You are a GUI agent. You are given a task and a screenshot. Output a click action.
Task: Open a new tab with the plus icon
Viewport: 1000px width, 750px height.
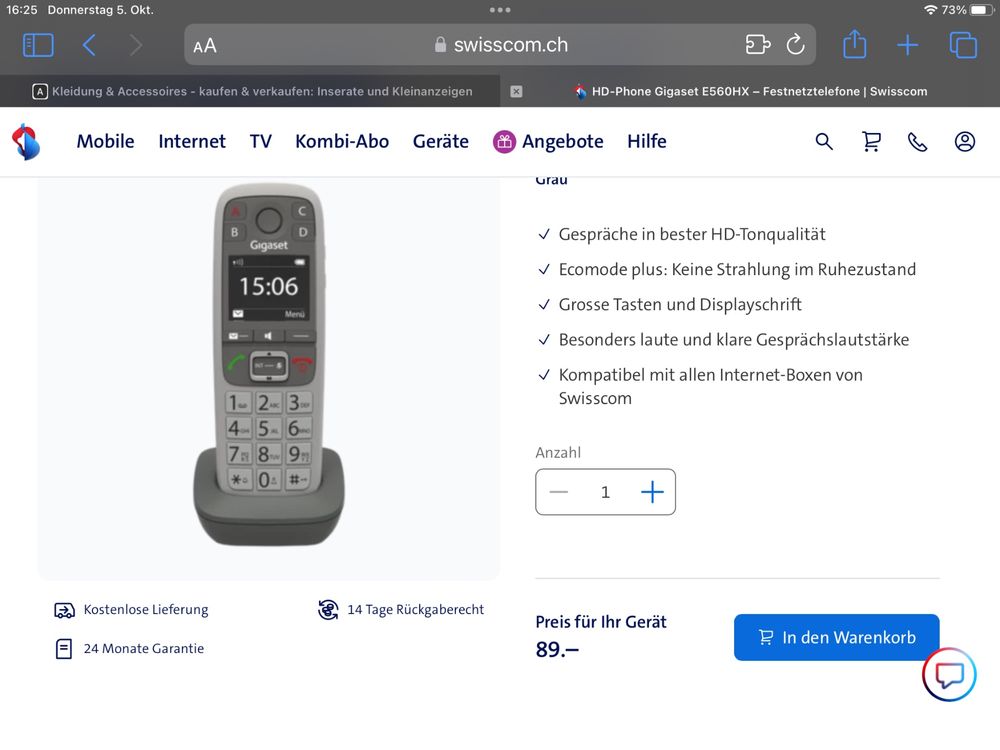coord(907,44)
